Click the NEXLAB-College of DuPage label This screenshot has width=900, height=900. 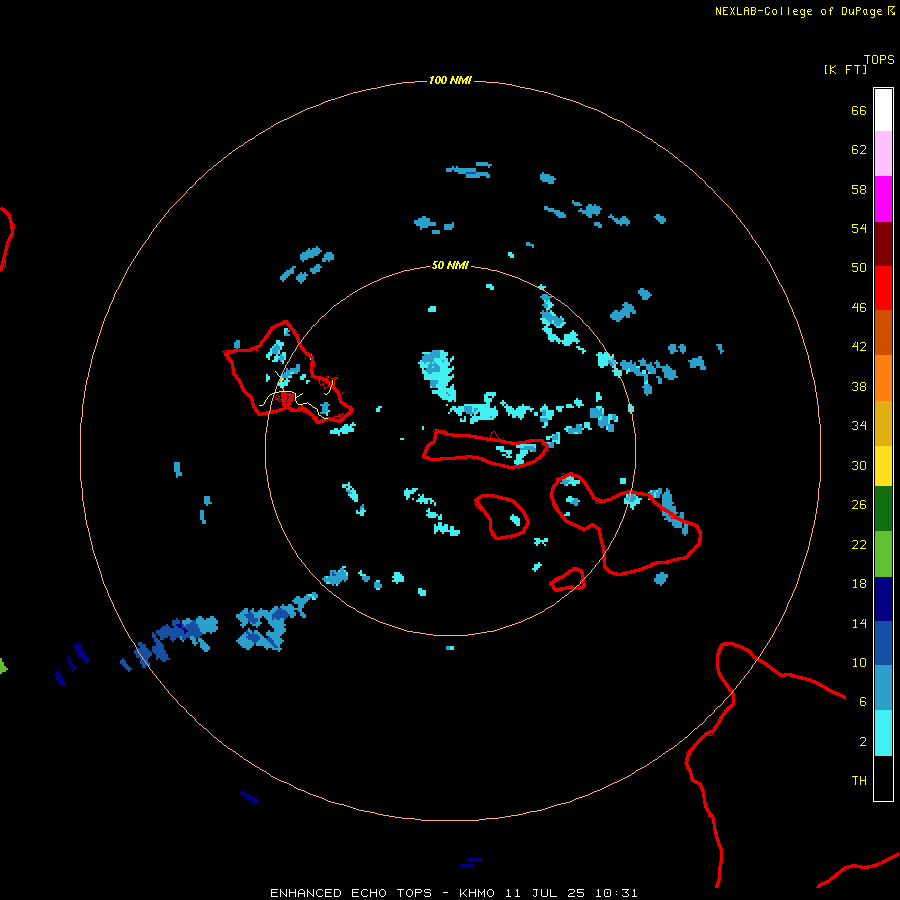(798, 11)
